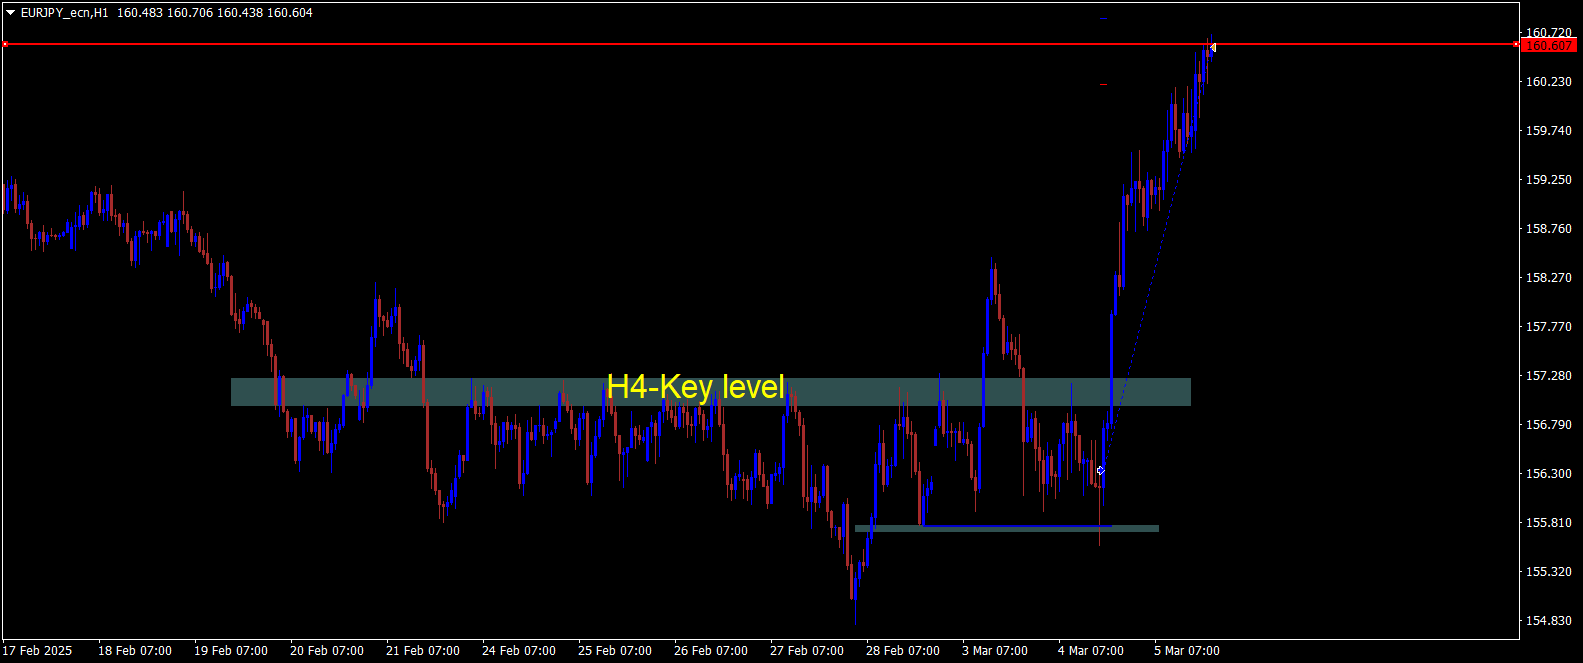Image resolution: width=1583 pixels, height=663 pixels.
Task: Click the 3 Mar 07:00 time label
Action: [995, 651]
